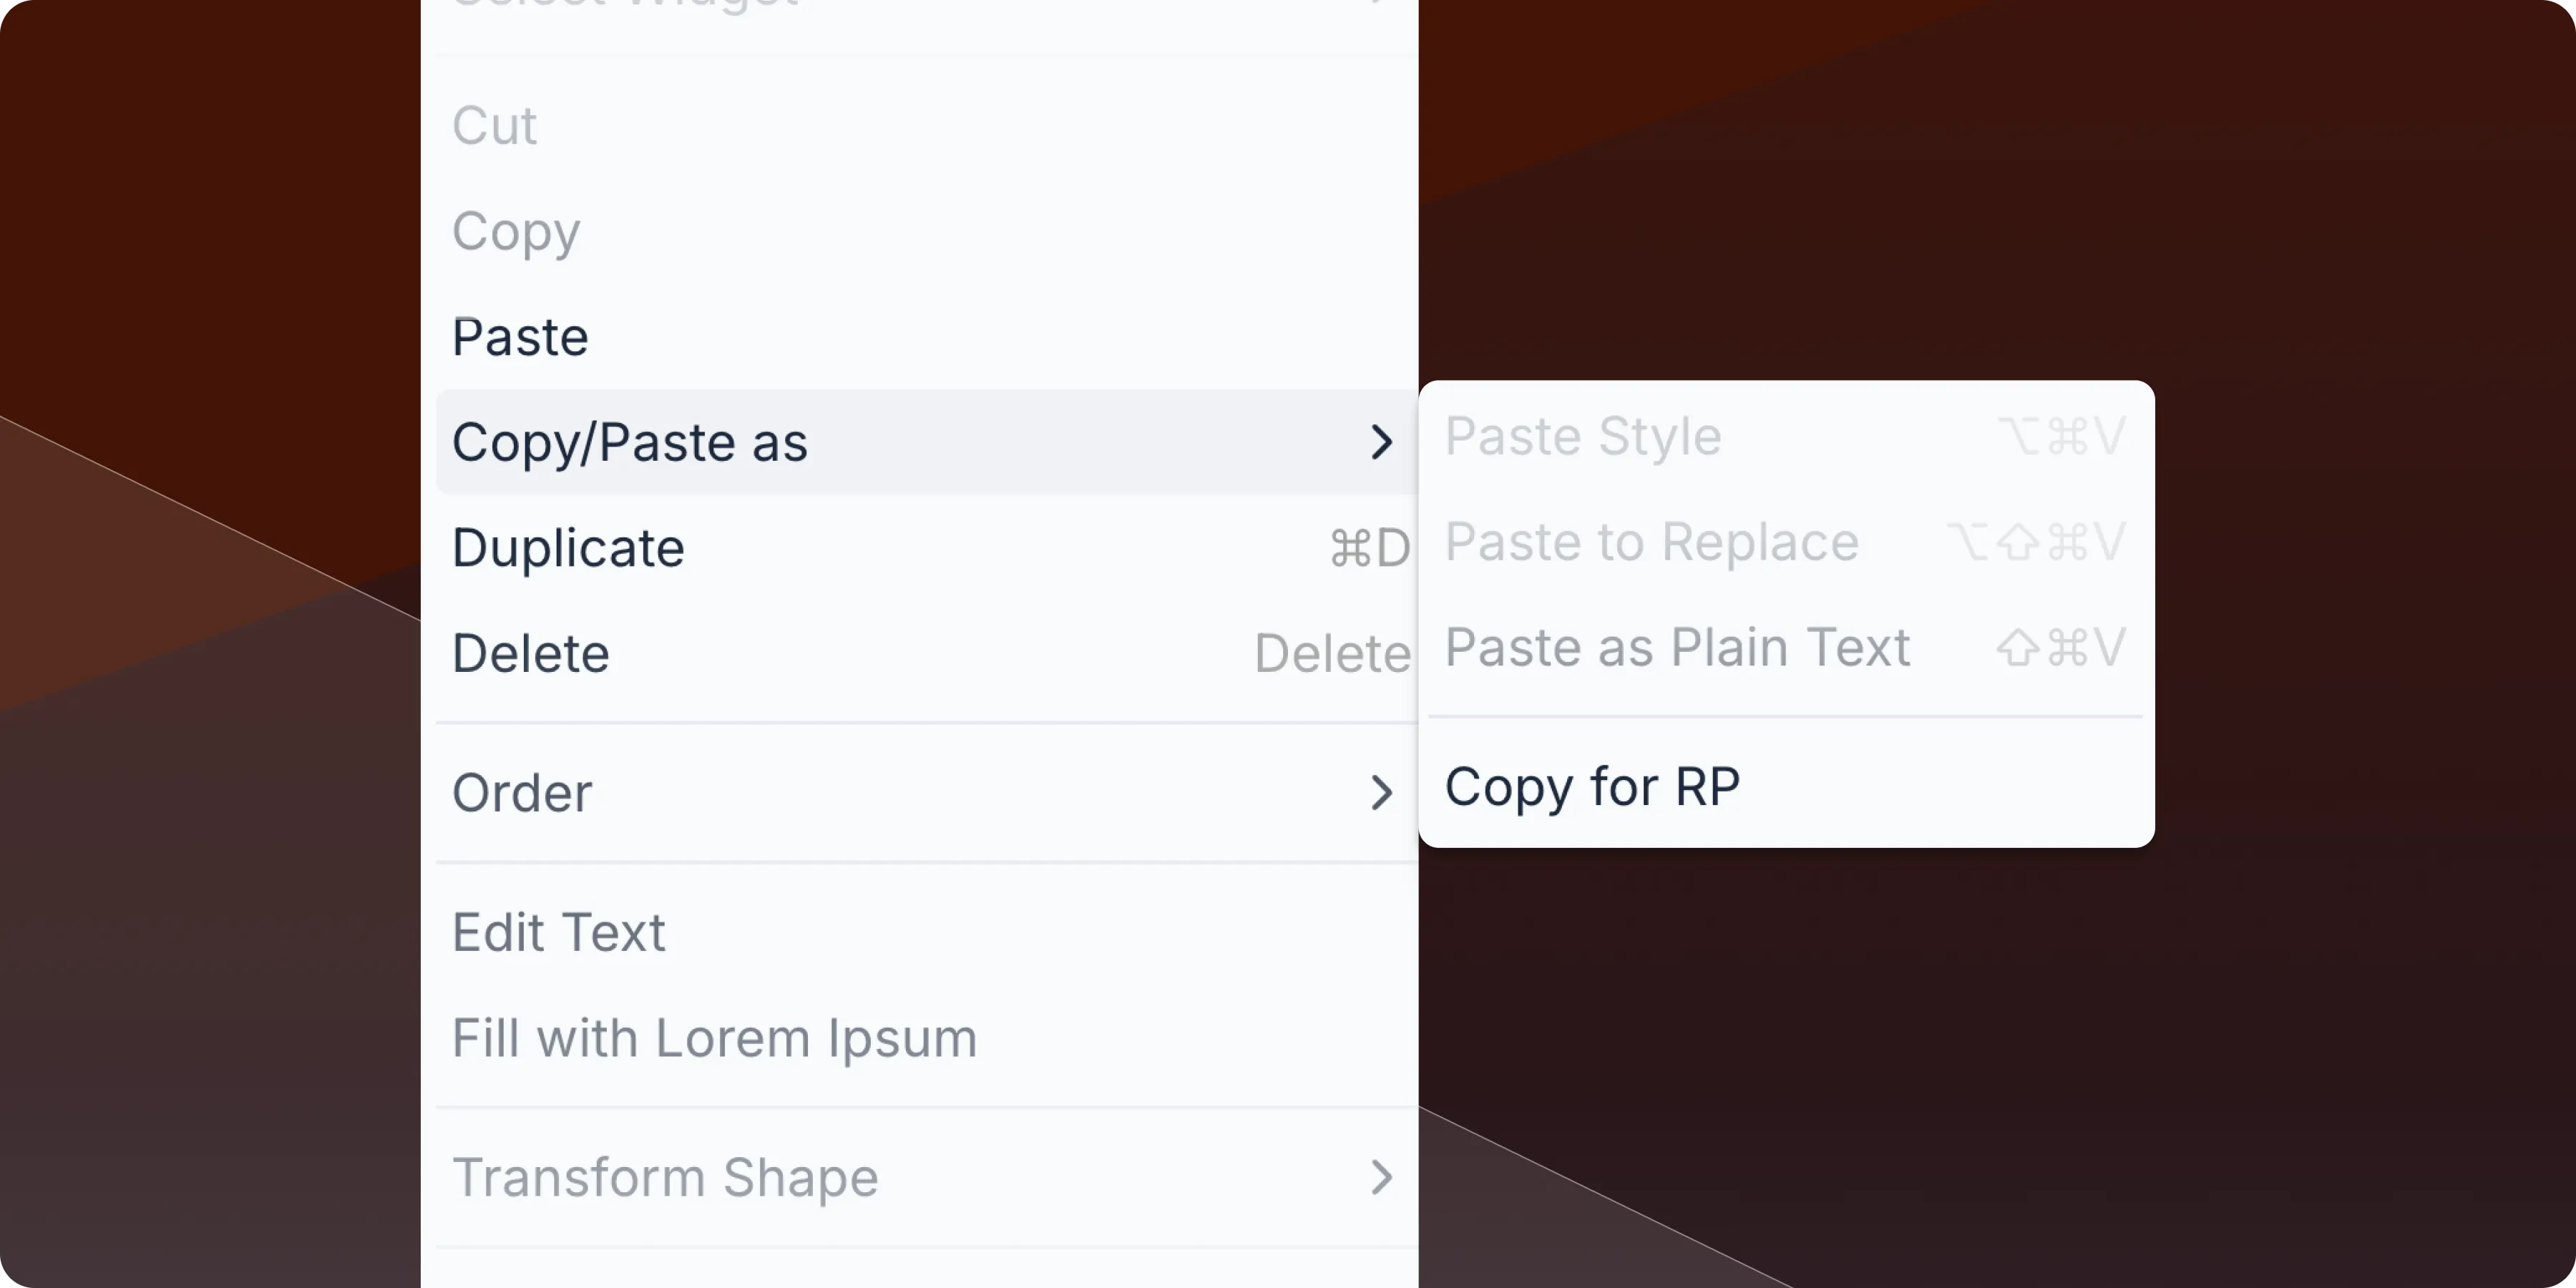This screenshot has width=2576, height=1288.
Task: Open the Transform Shape menu item
Action: 665,1177
